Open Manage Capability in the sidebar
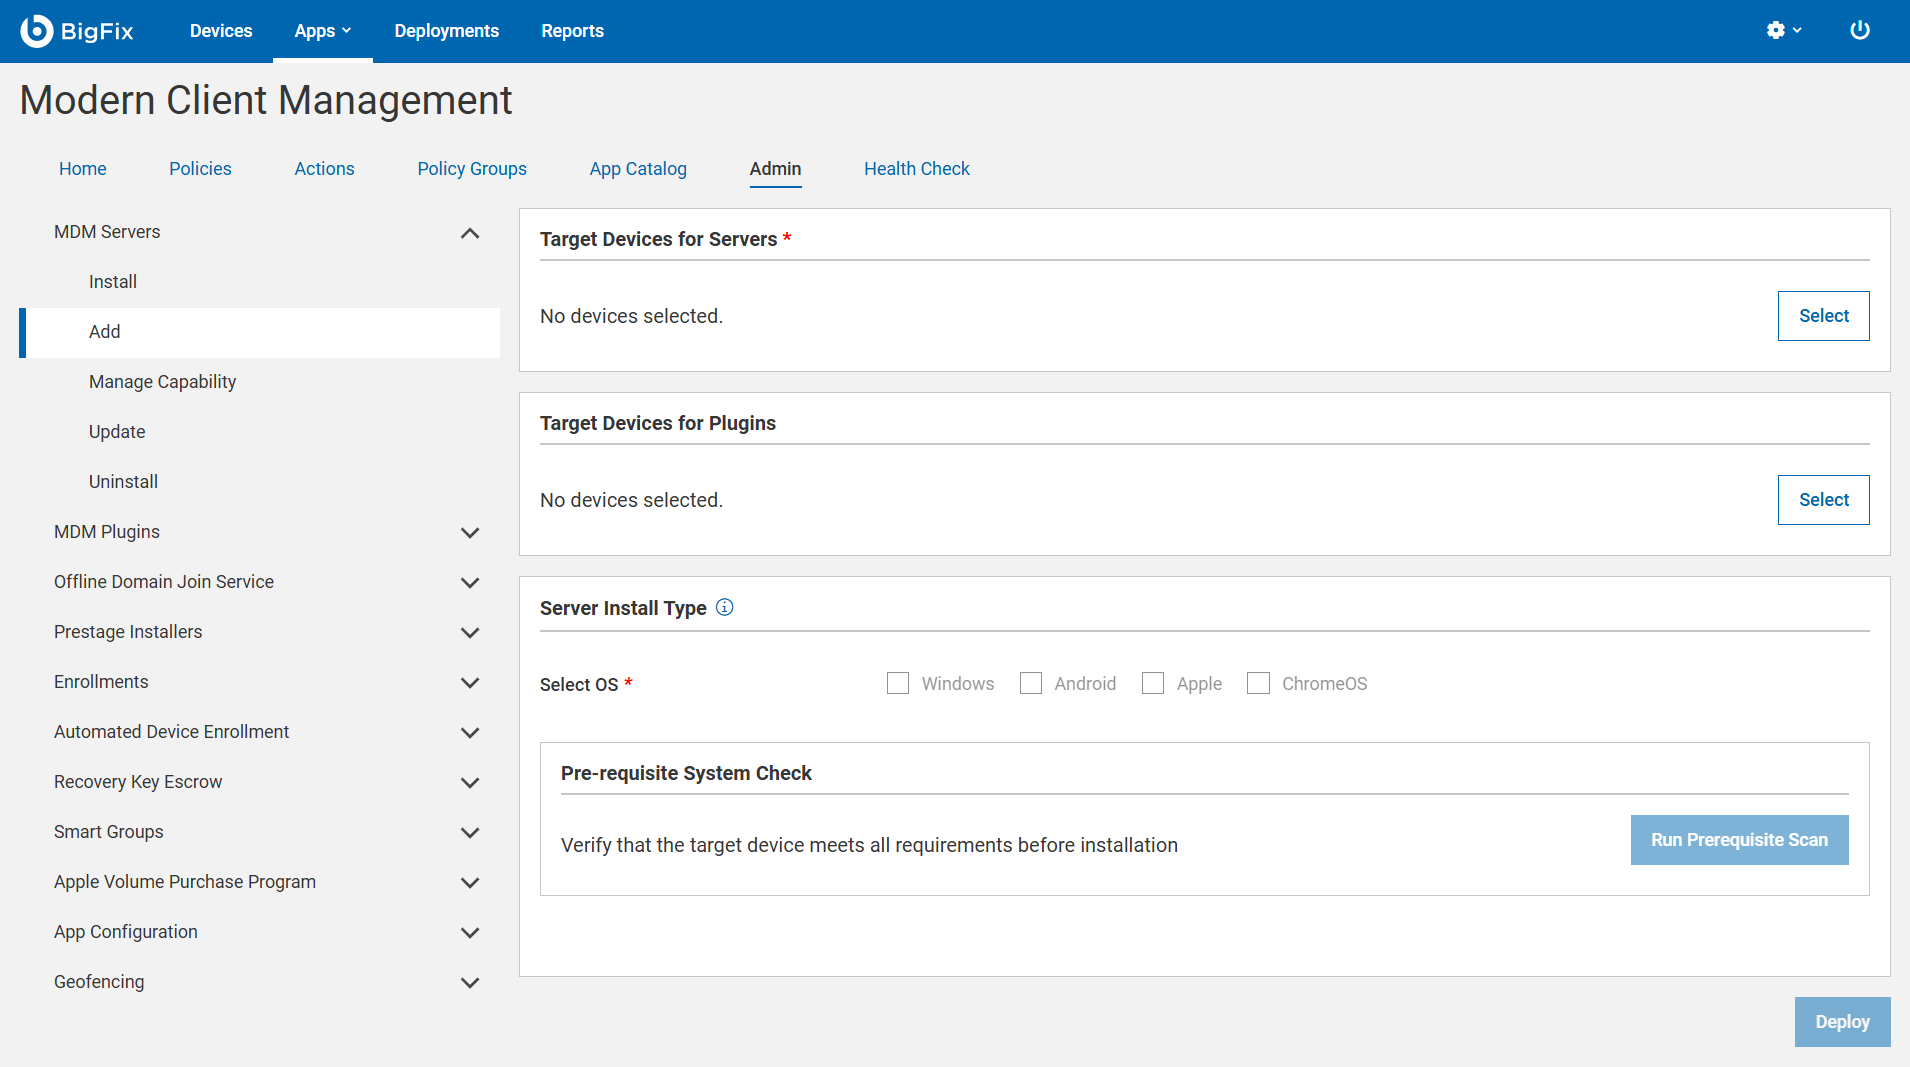Image resolution: width=1910 pixels, height=1067 pixels. (162, 382)
